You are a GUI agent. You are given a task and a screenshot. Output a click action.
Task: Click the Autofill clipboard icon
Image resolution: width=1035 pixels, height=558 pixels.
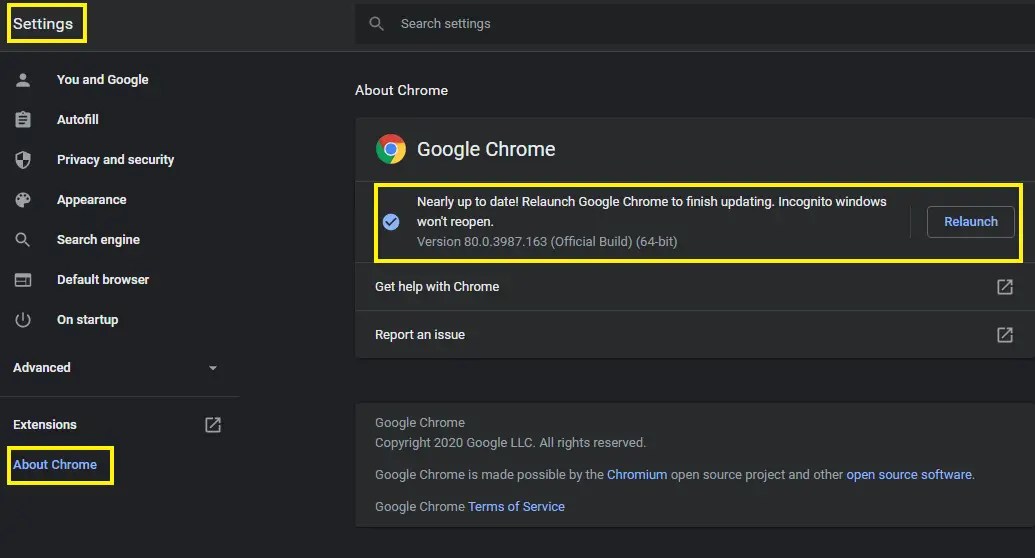pyautogui.click(x=23, y=120)
